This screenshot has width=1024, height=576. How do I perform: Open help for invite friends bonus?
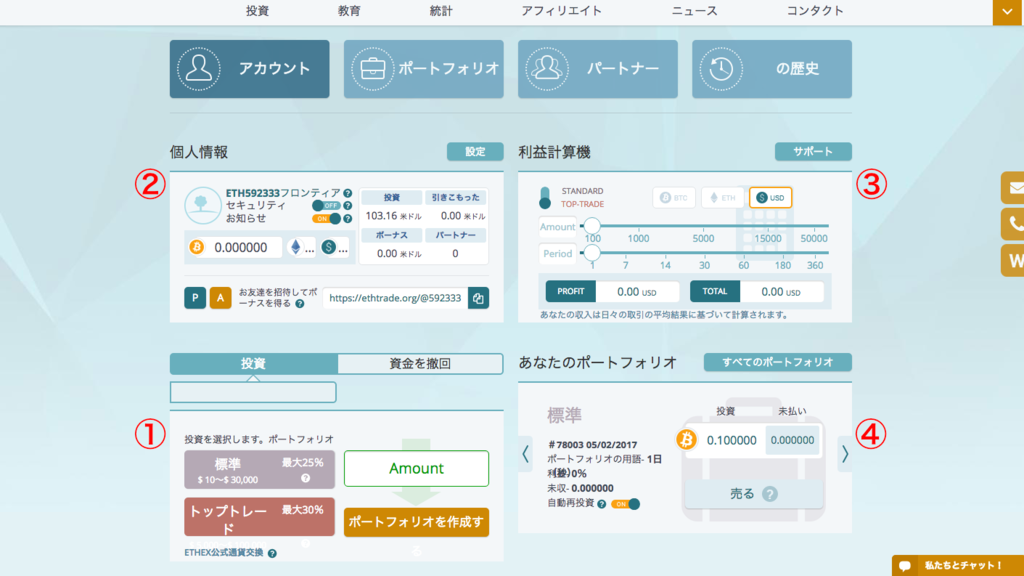point(300,304)
